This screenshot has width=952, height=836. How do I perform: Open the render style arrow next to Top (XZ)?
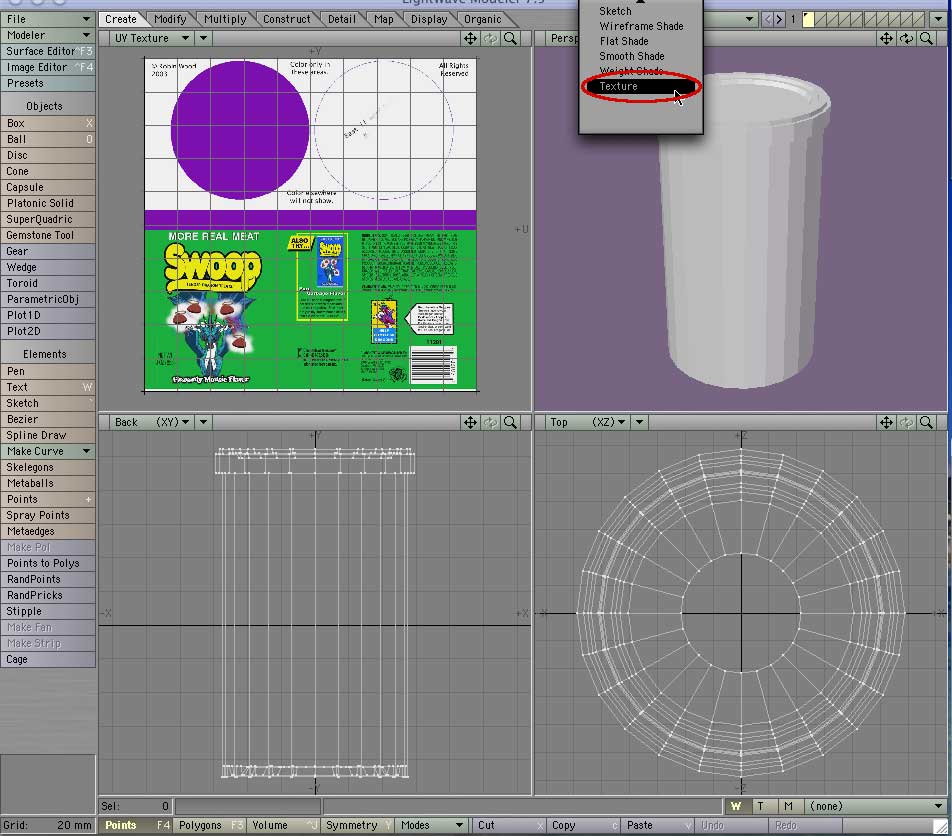639,423
